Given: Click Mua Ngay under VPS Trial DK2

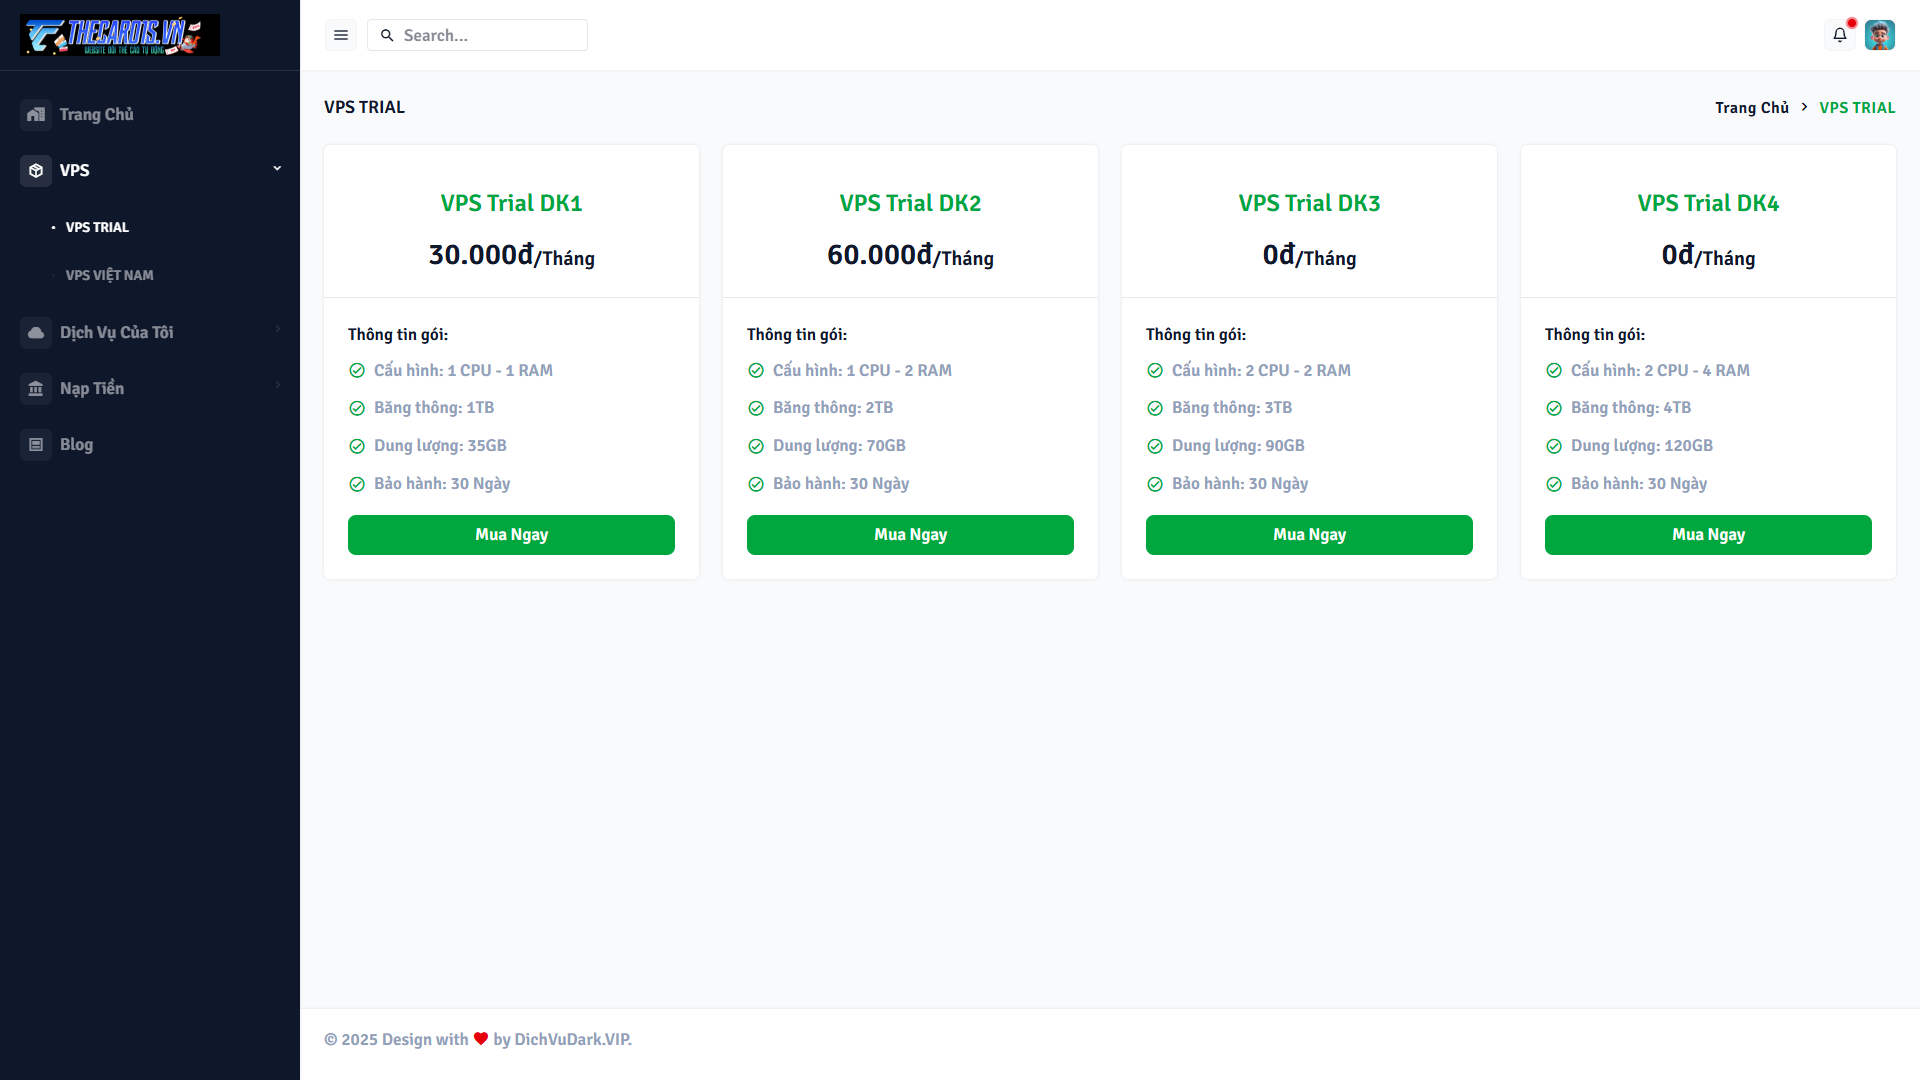Looking at the screenshot, I should click(910, 535).
